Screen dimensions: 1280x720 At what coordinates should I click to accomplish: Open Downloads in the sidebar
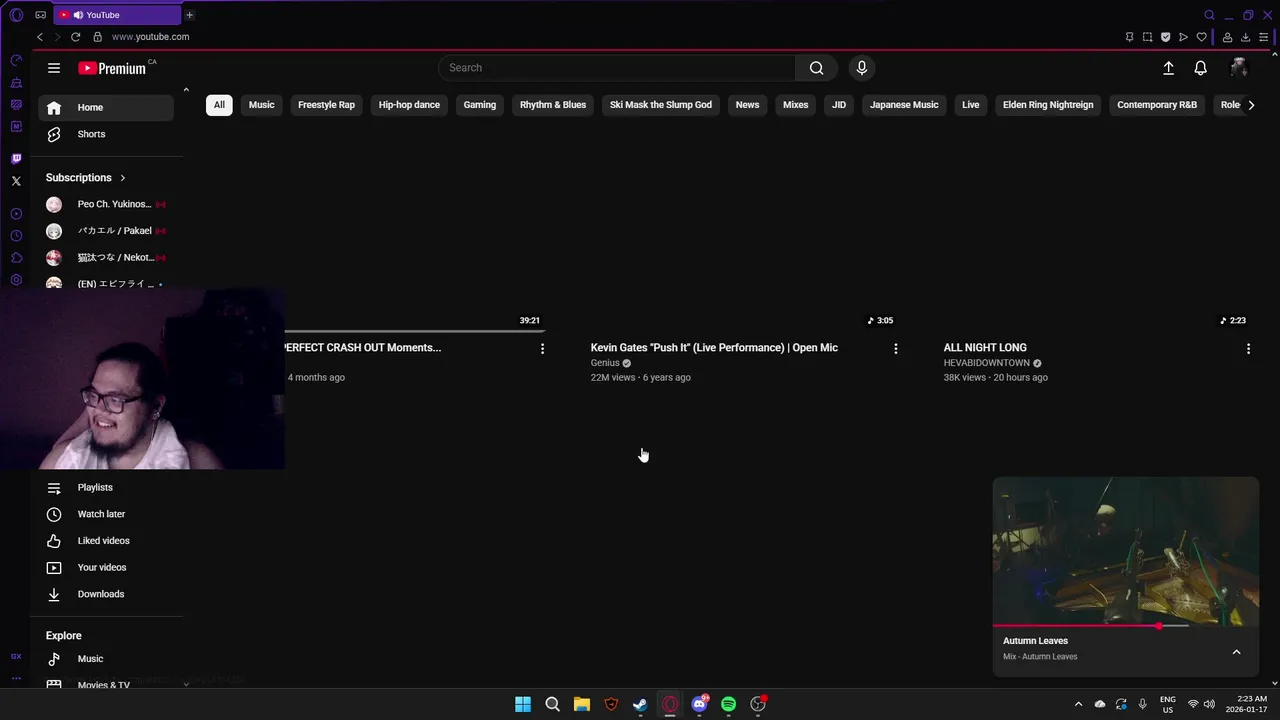pos(106,594)
